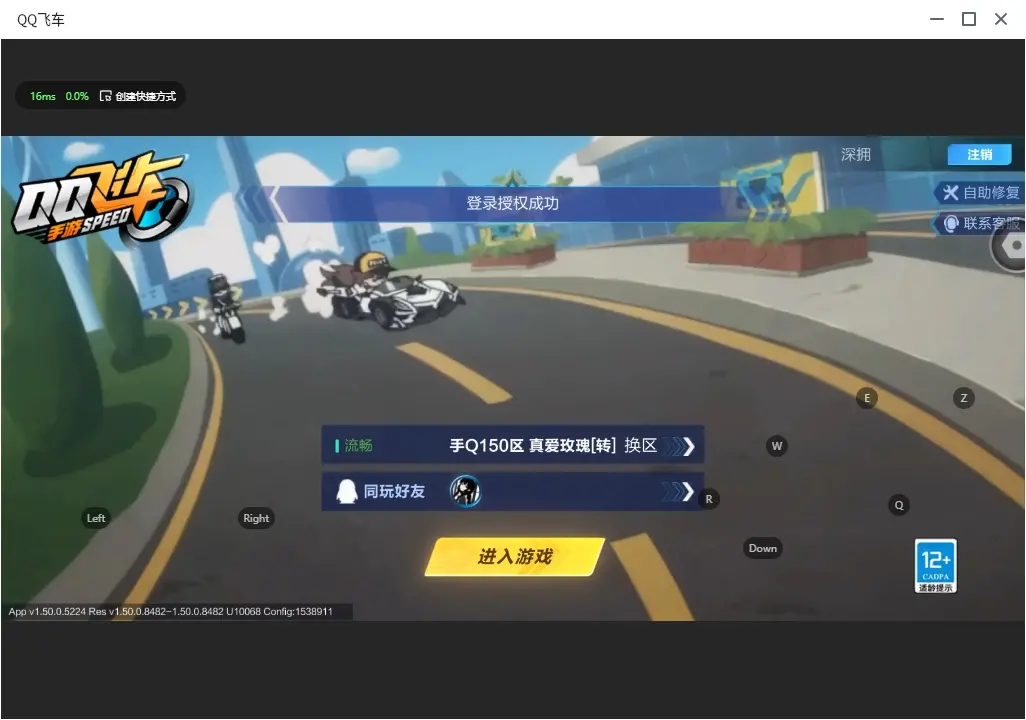The width and height of the screenshot is (1026, 720).
Task: Click the W key mapping overlay
Action: pos(777,446)
